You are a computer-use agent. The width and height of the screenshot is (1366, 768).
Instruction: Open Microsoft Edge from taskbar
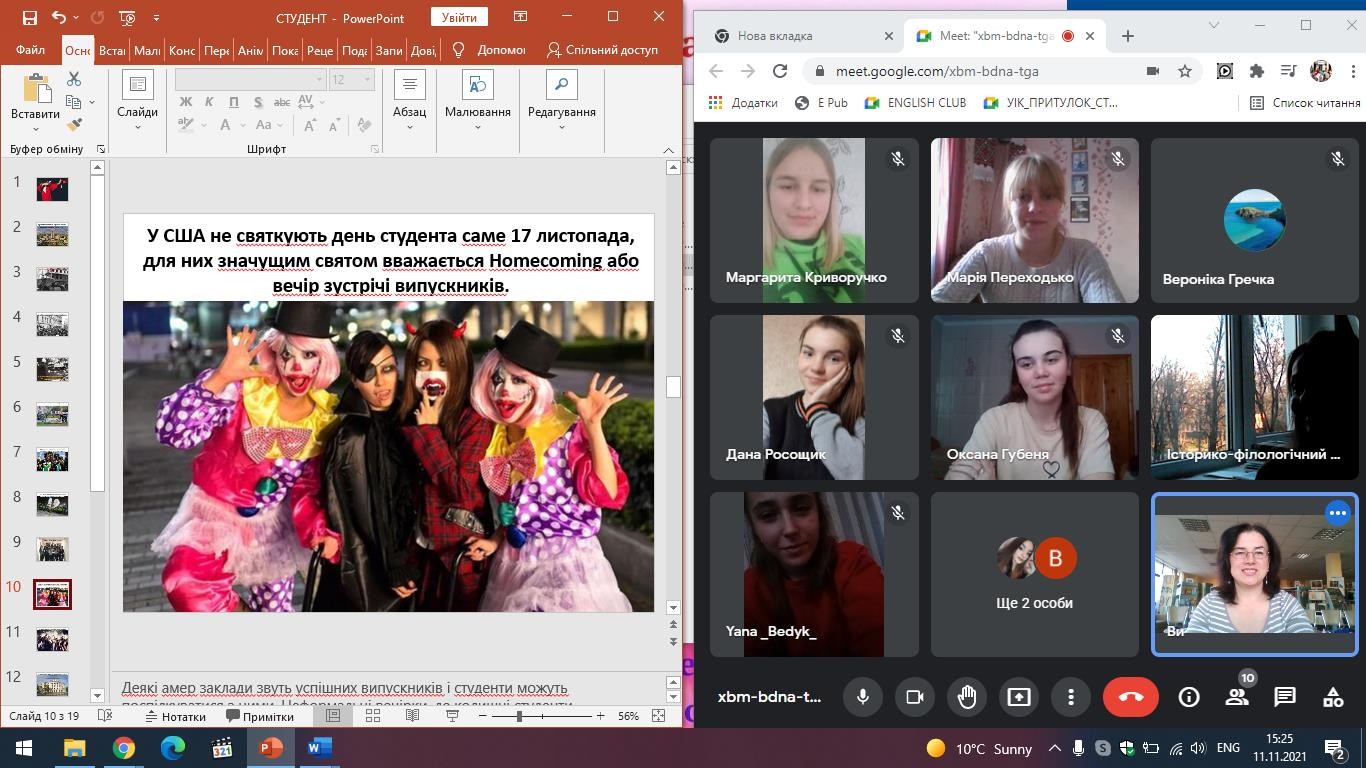[x=173, y=748]
